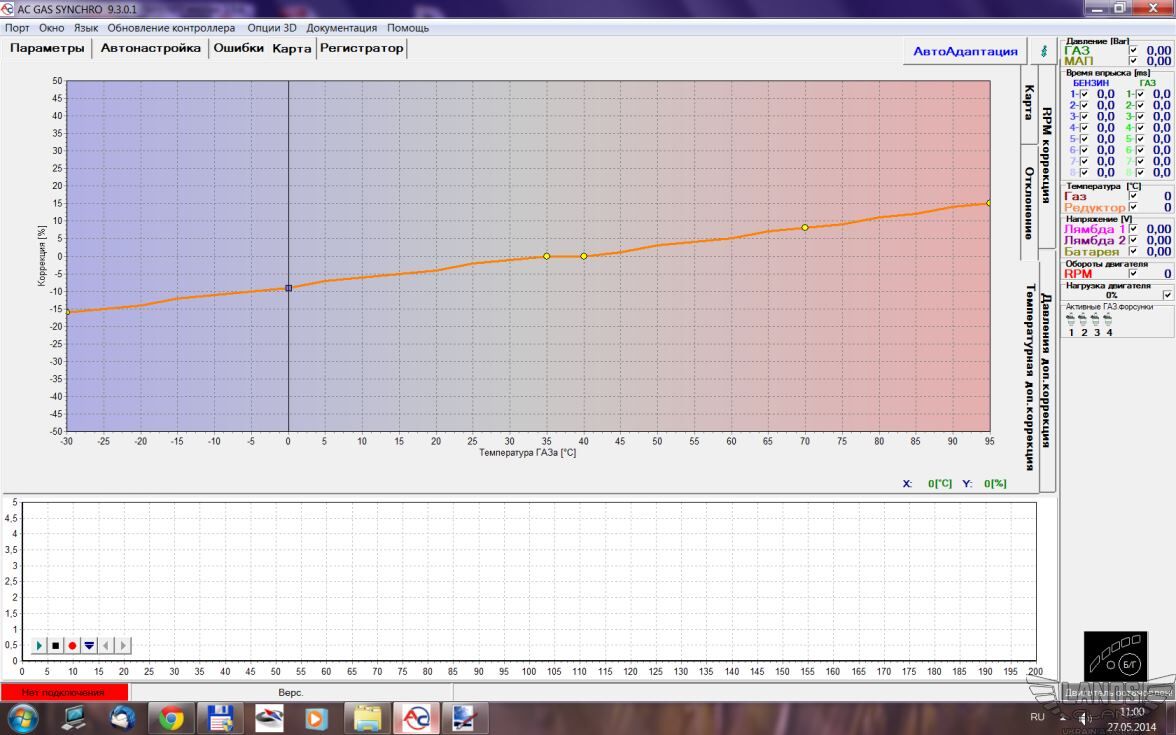Begin recording with the red circle button
The height and width of the screenshot is (735, 1176).
pyautogui.click(x=72, y=645)
